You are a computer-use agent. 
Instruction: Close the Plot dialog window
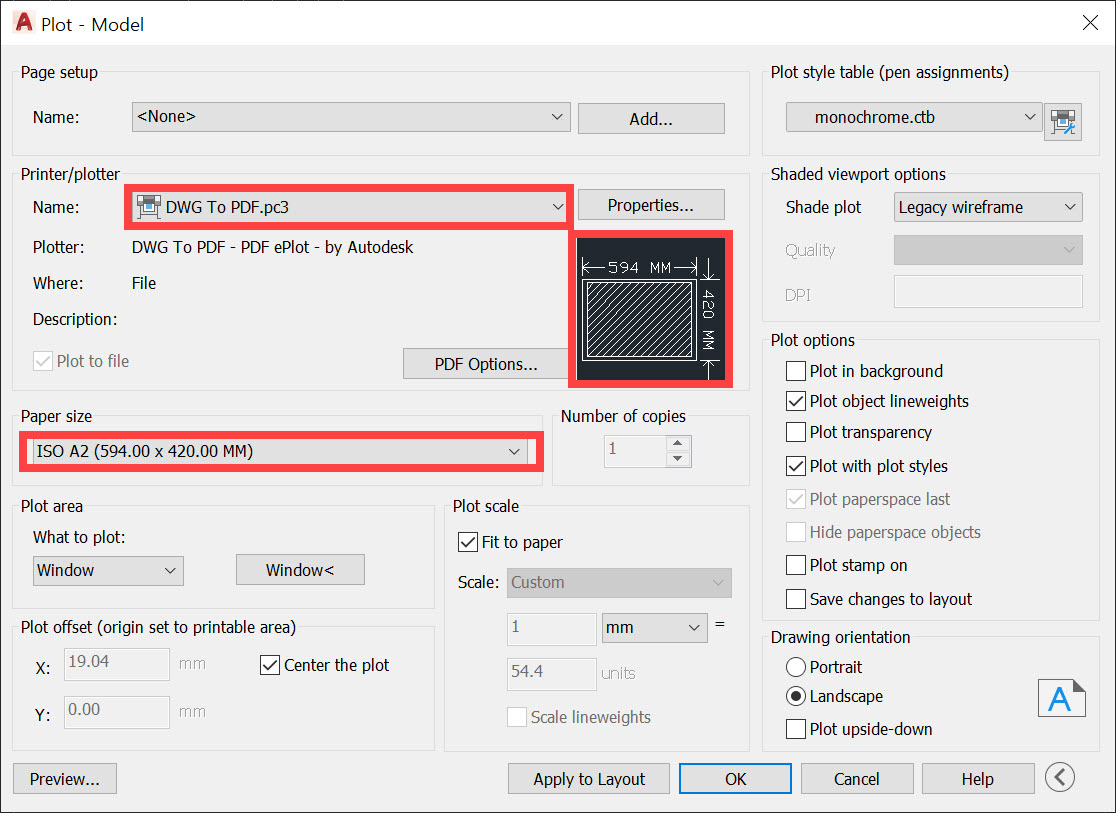1090,23
